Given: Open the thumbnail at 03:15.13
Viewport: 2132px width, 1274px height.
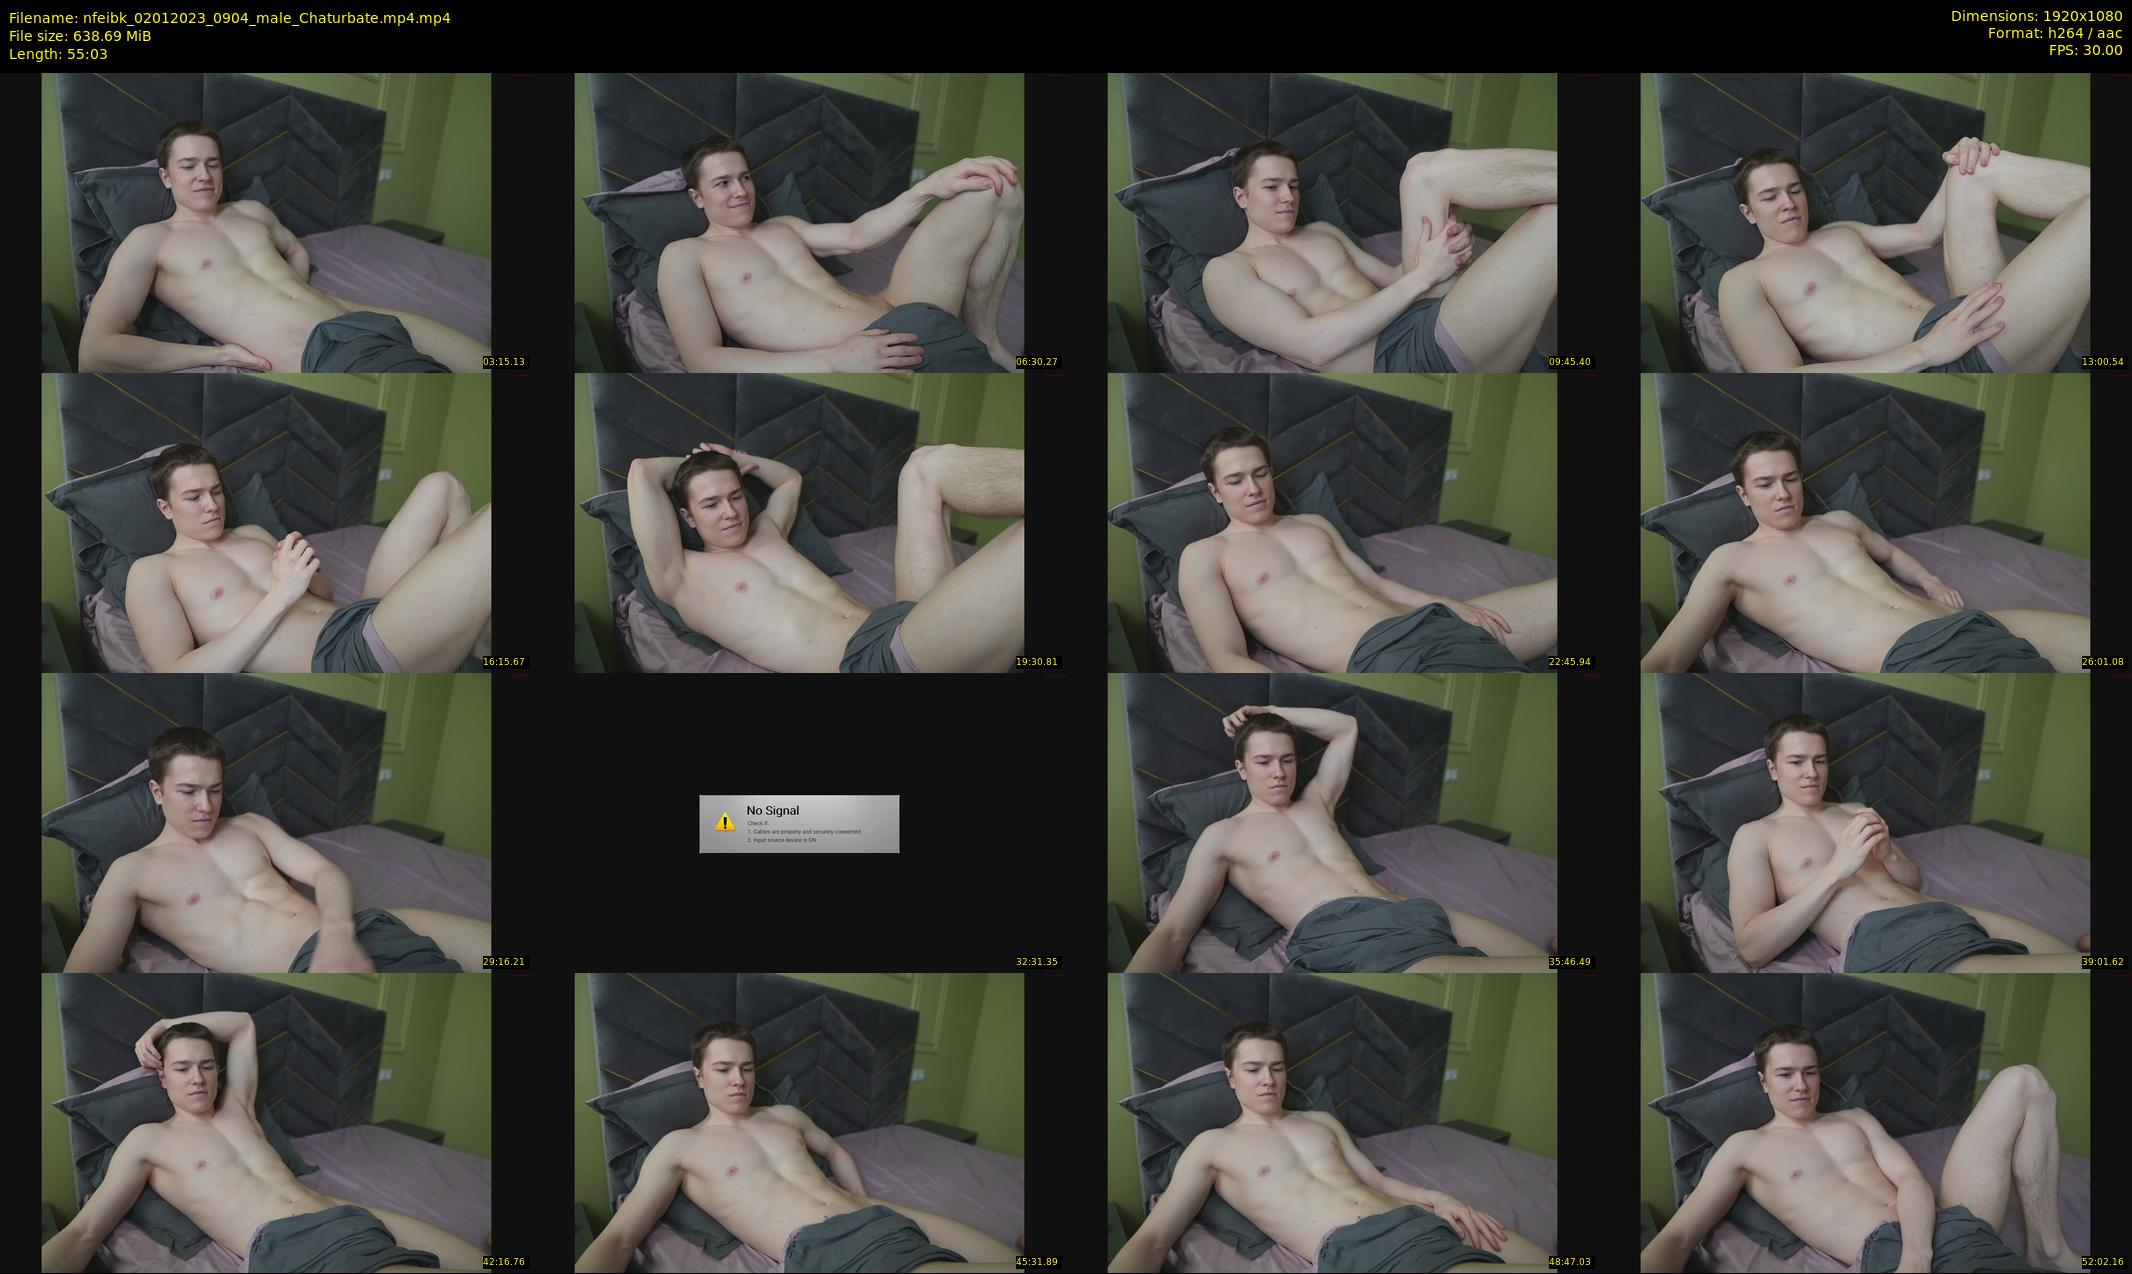Looking at the screenshot, I should tap(266, 222).
